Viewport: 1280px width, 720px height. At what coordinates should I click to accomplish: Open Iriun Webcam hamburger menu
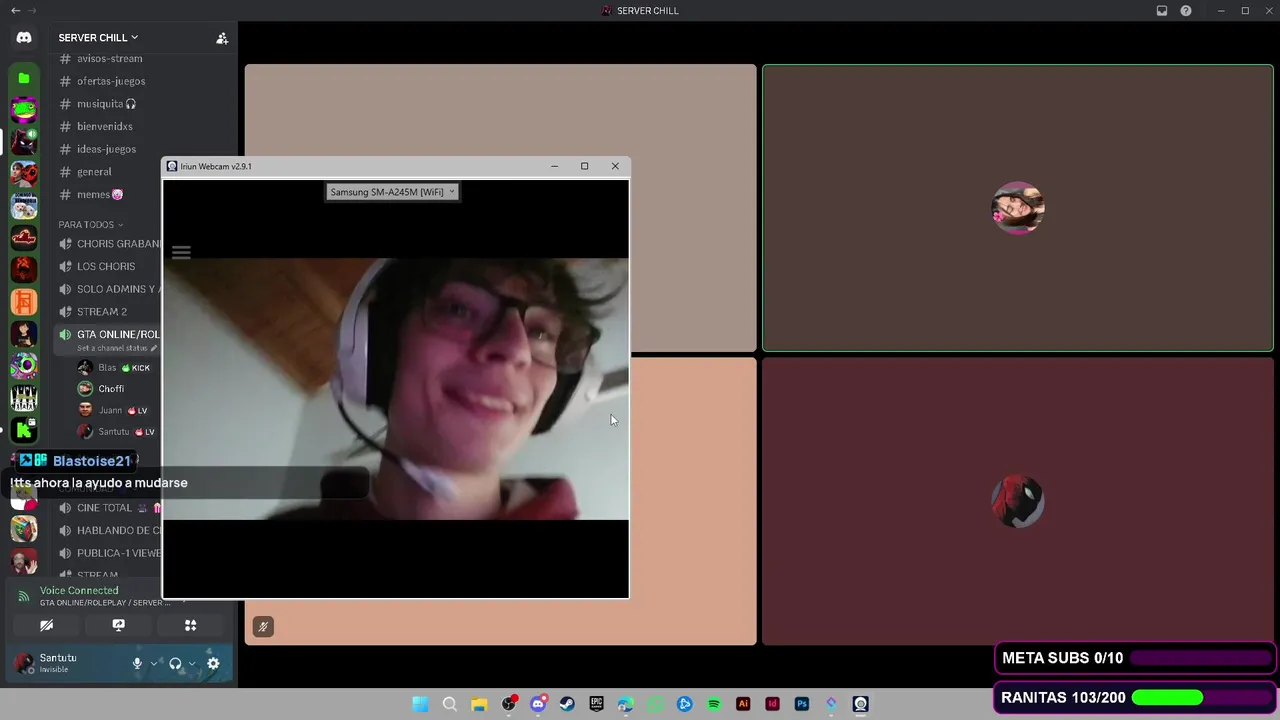(181, 252)
